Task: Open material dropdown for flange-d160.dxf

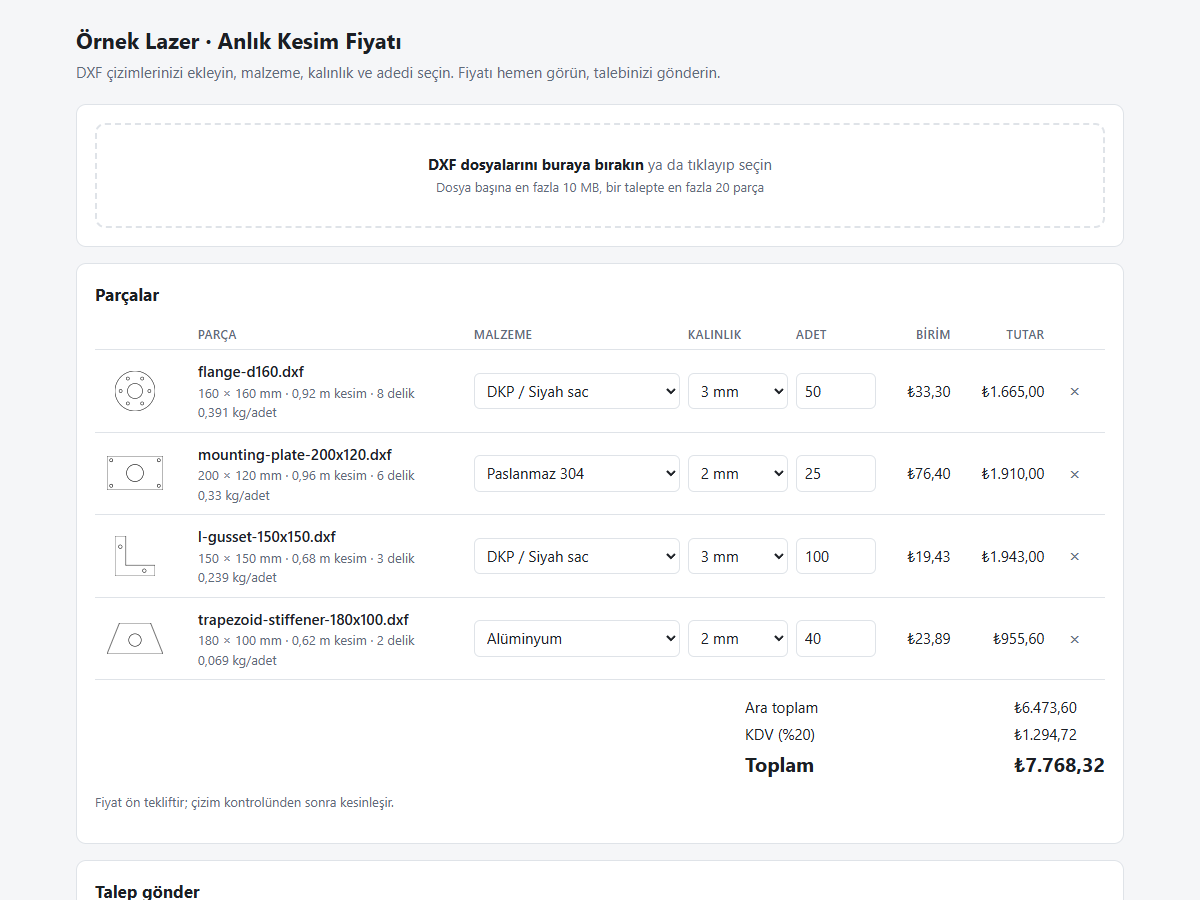Action: pyautogui.click(x=577, y=391)
